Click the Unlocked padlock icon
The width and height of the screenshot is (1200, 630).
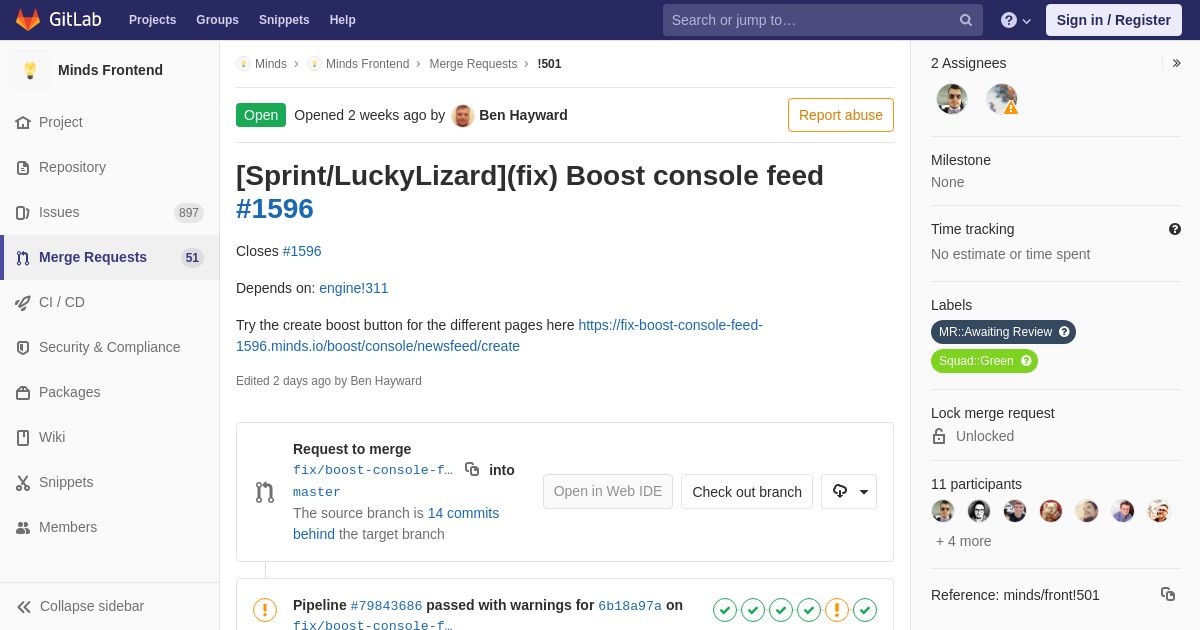[x=939, y=436]
